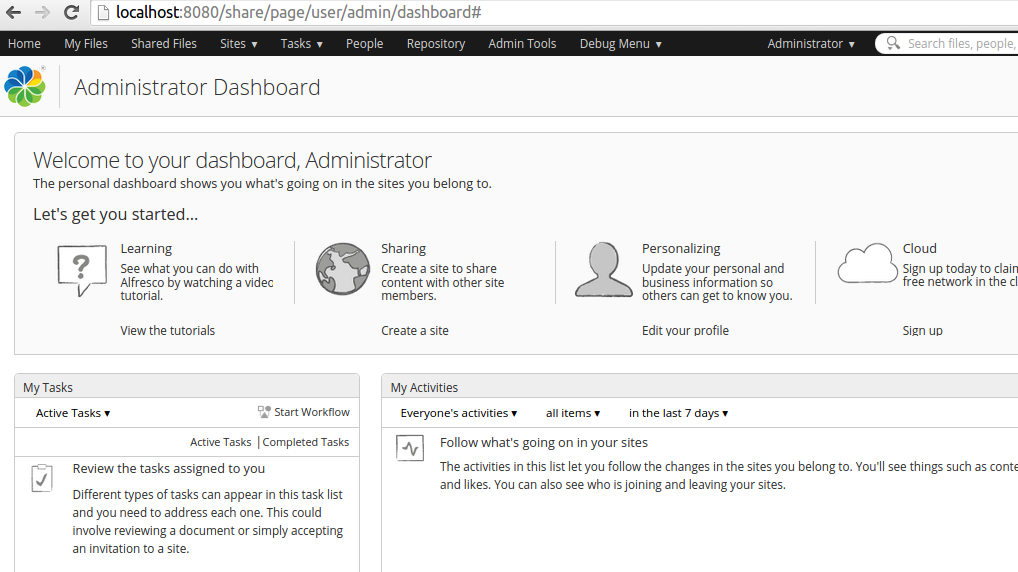Click 'Follow what's going on in your sites'
This screenshot has height=572, width=1018.
[543, 443]
